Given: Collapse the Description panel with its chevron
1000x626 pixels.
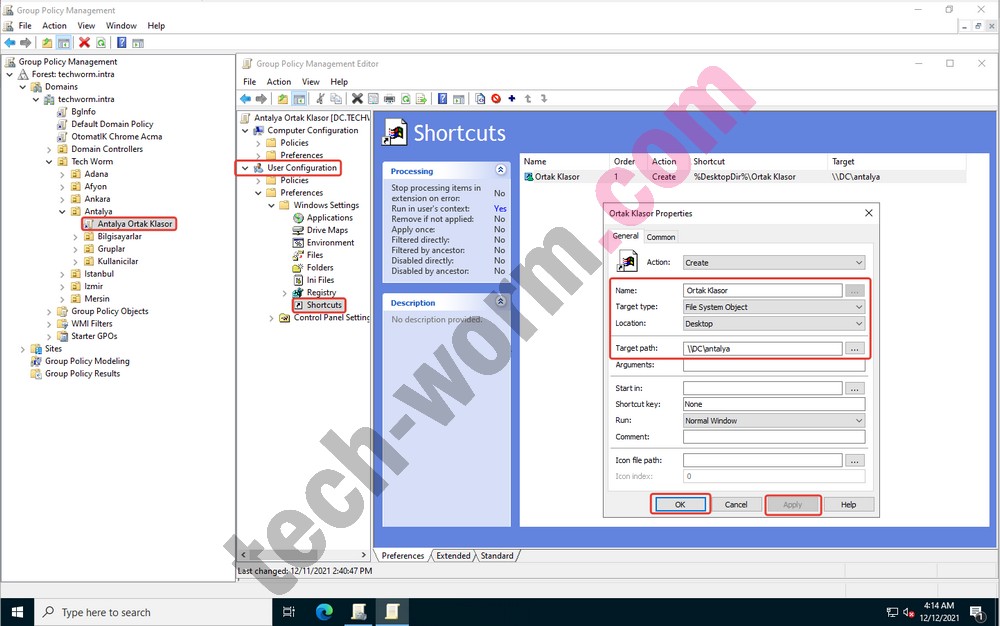Looking at the screenshot, I should [x=501, y=303].
